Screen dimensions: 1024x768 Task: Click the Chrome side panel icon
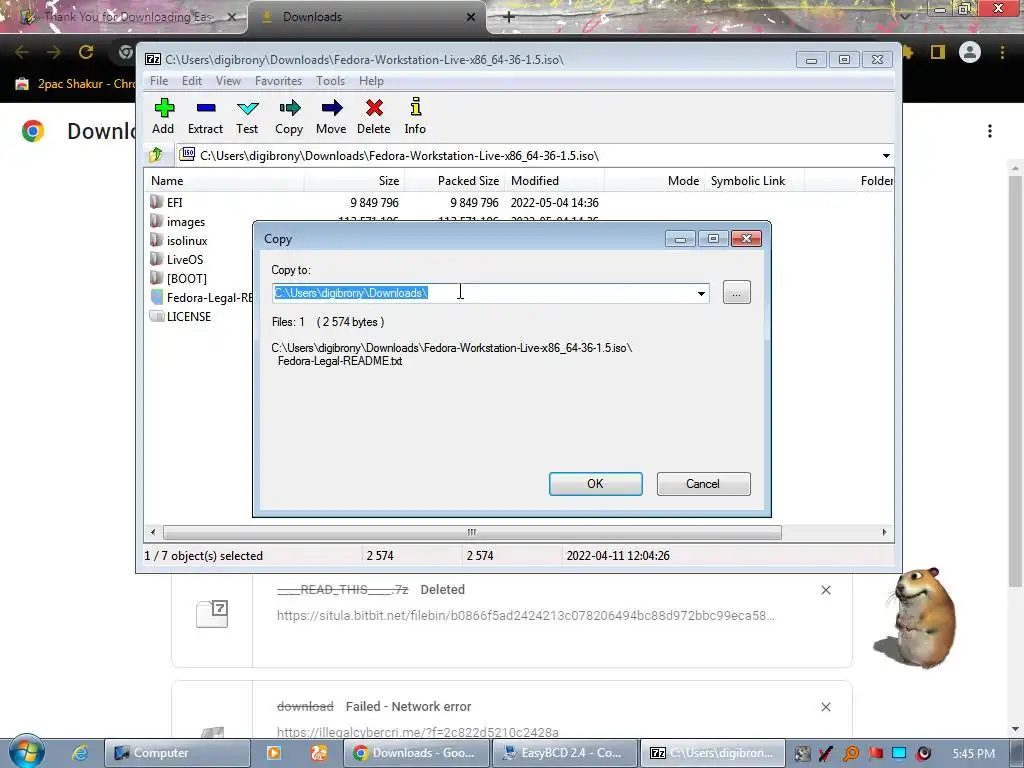[938, 52]
